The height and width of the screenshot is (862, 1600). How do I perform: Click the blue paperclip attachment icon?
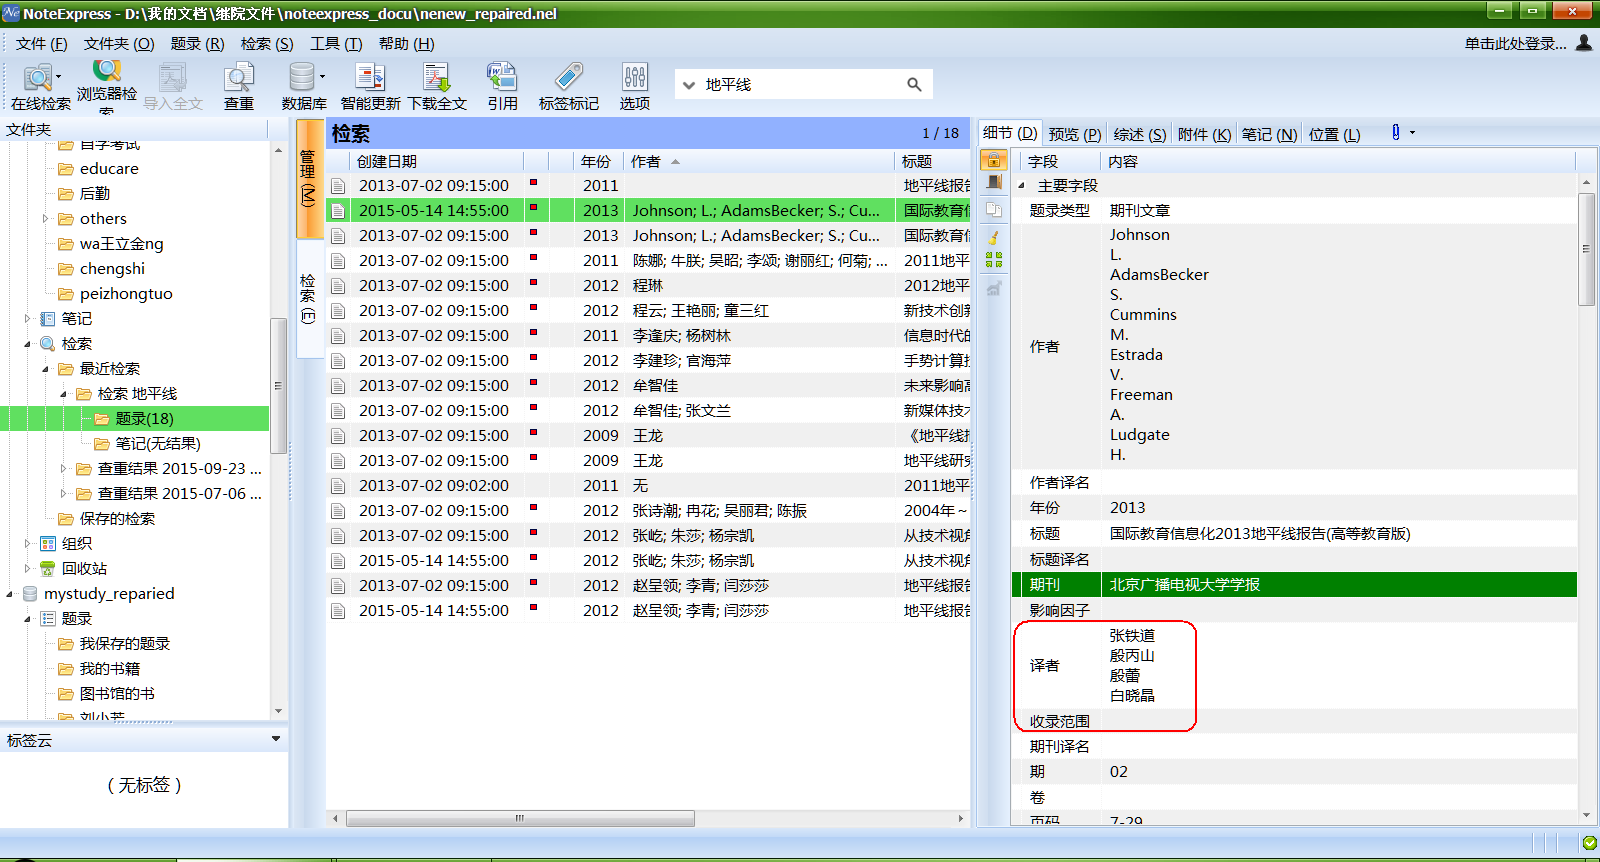(1396, 132)
